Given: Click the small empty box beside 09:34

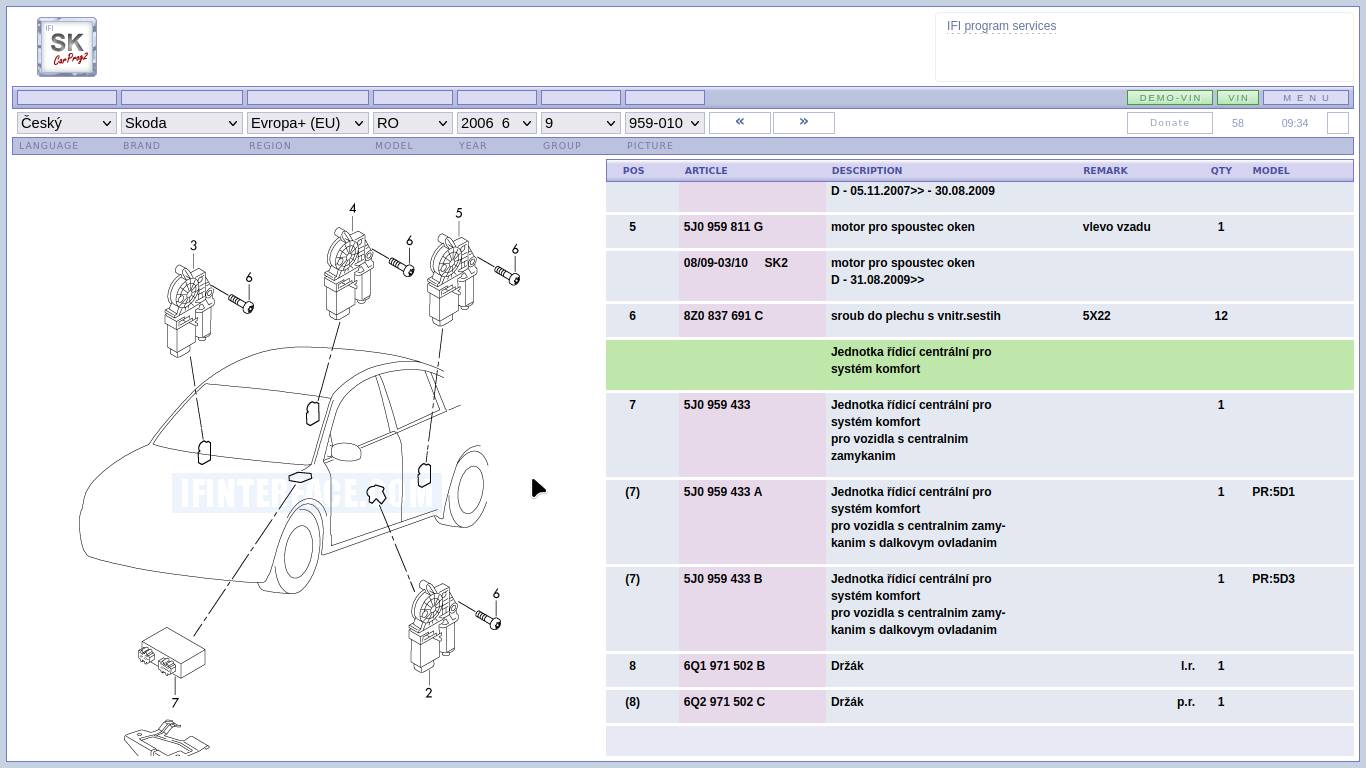Looking at the screenshot, I should [1338, 123].
